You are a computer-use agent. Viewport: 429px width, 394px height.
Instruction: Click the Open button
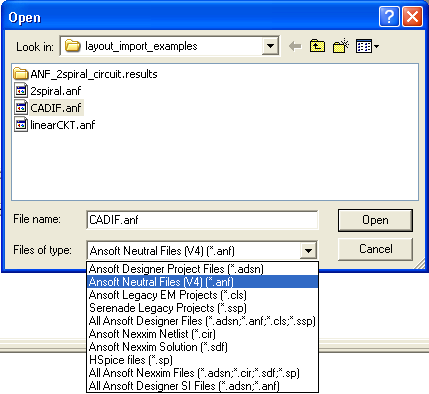tap(375, 220)
